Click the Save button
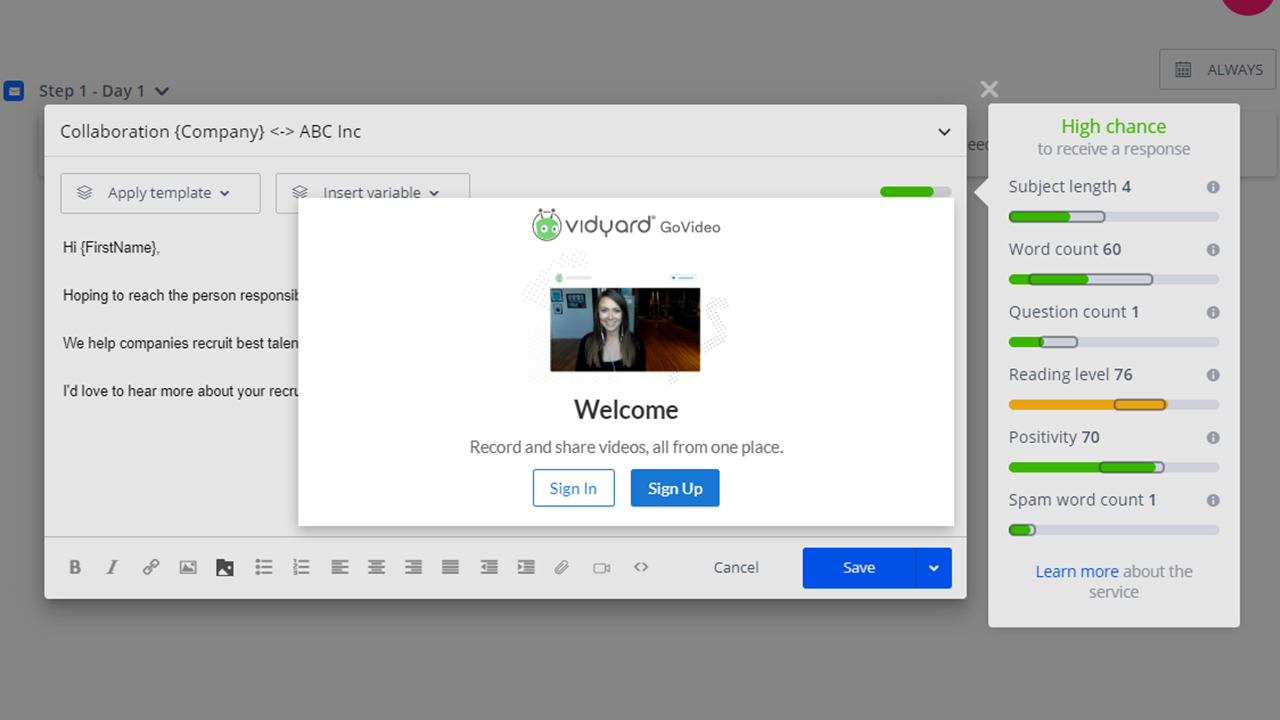1280x720 pixels. pos(859,568)
